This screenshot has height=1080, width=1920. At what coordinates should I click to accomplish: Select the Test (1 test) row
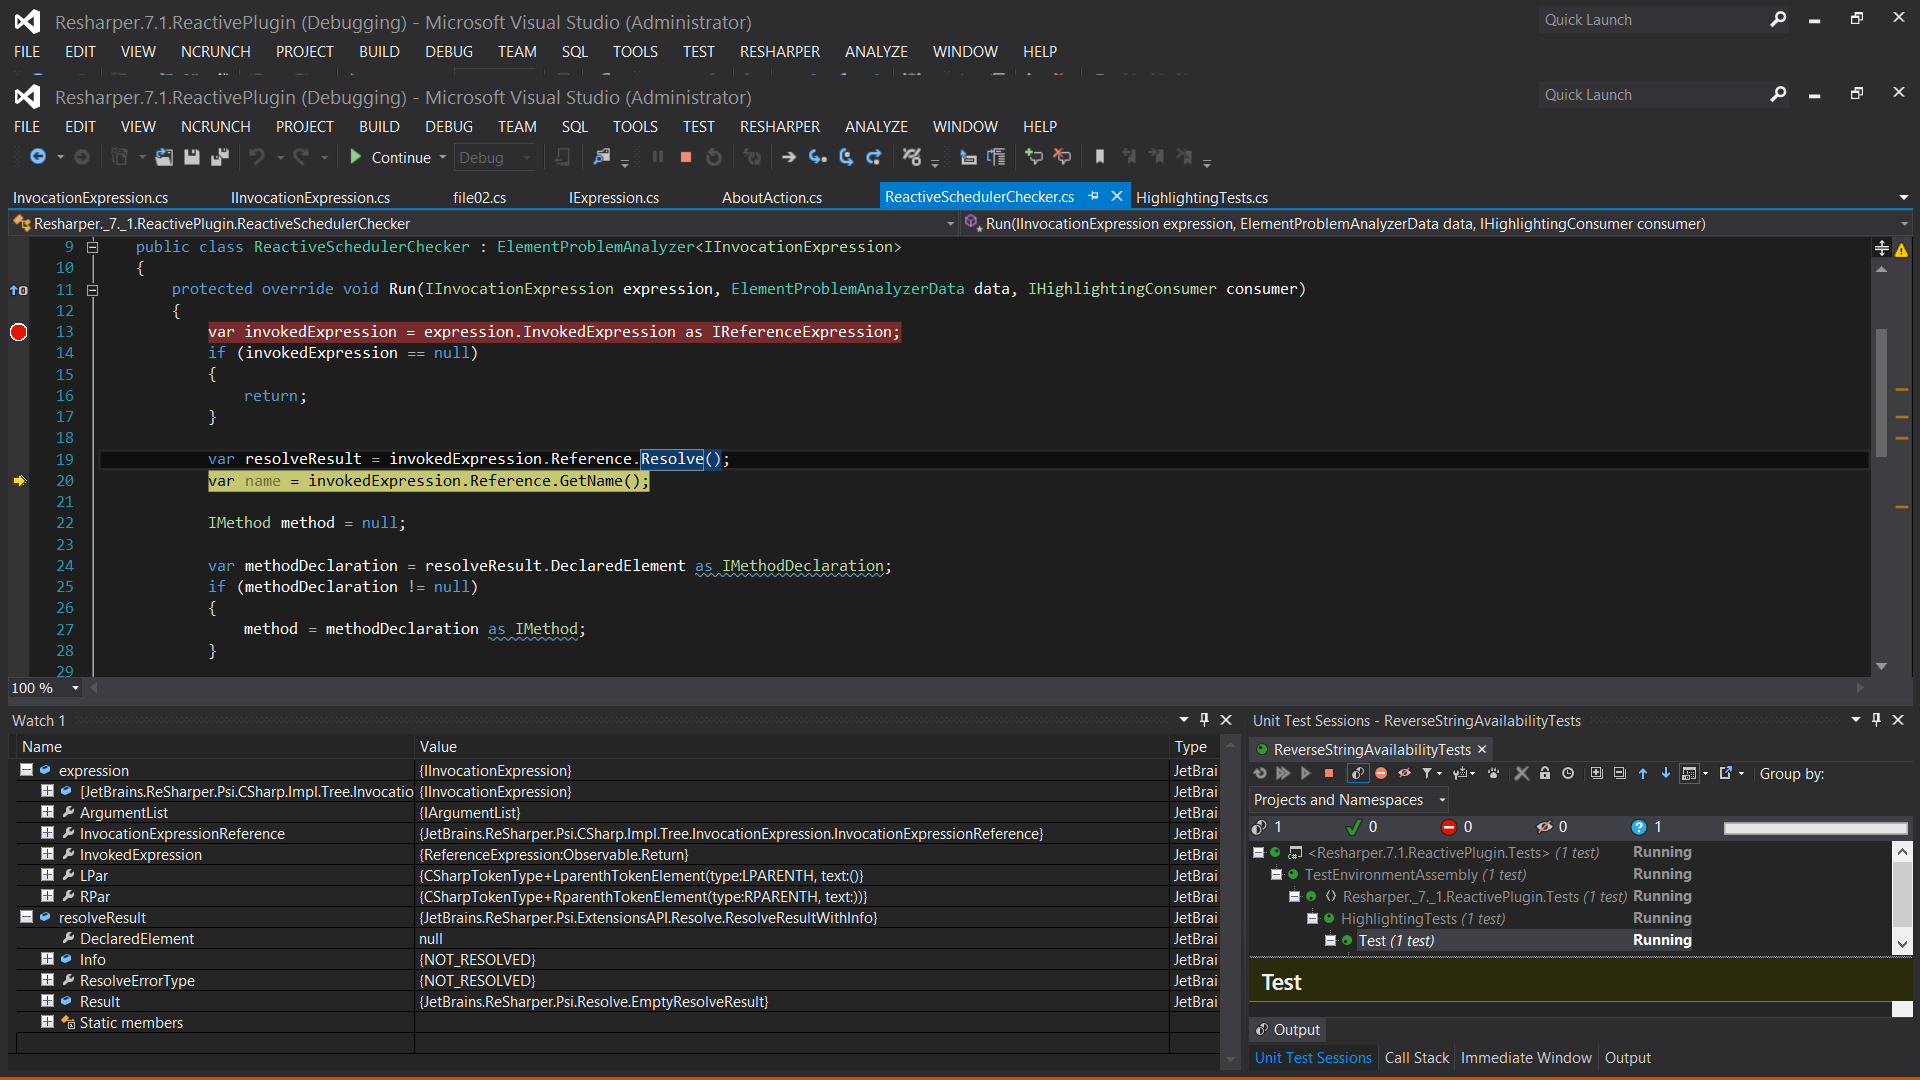[1395, 940]
